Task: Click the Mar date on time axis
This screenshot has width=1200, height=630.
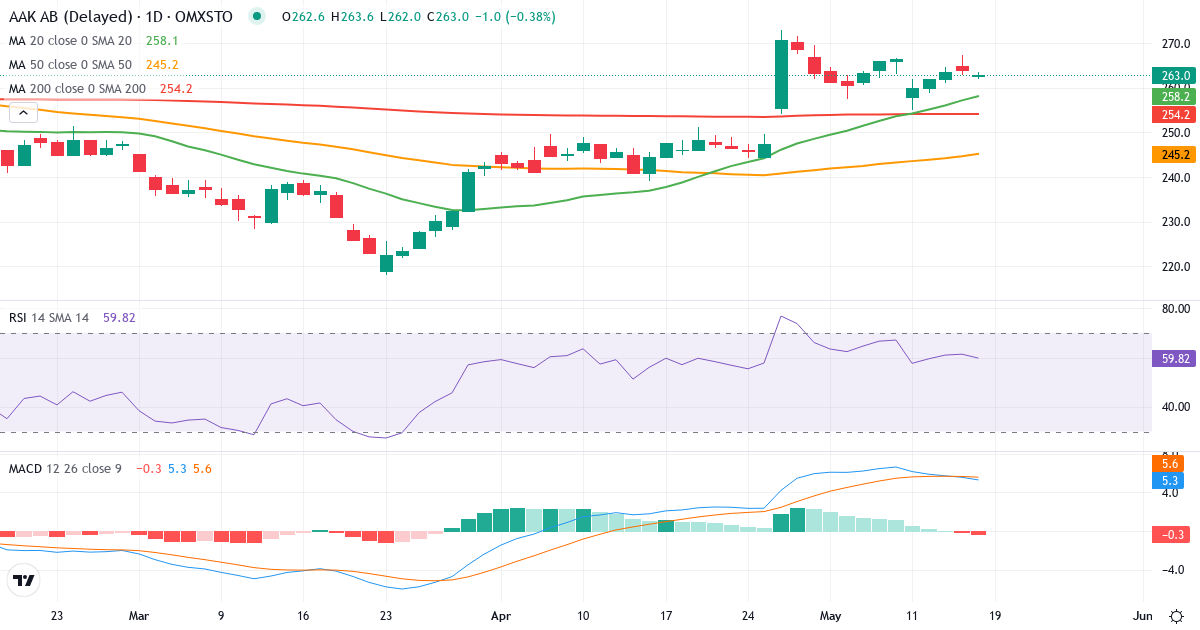Action: [x=139, y=615]
